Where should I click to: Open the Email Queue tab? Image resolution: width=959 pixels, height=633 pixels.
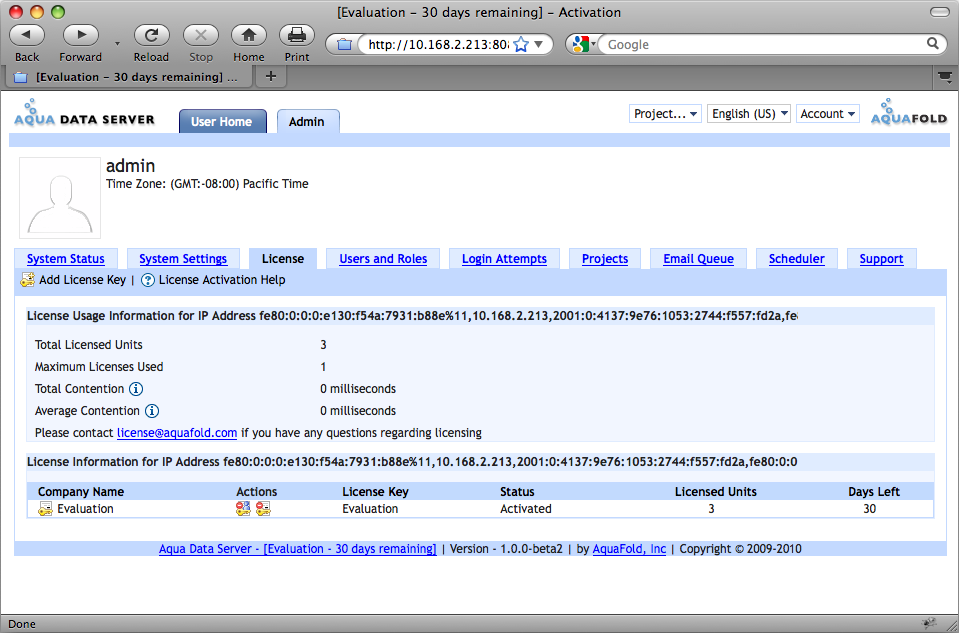[x=698, y=259]
